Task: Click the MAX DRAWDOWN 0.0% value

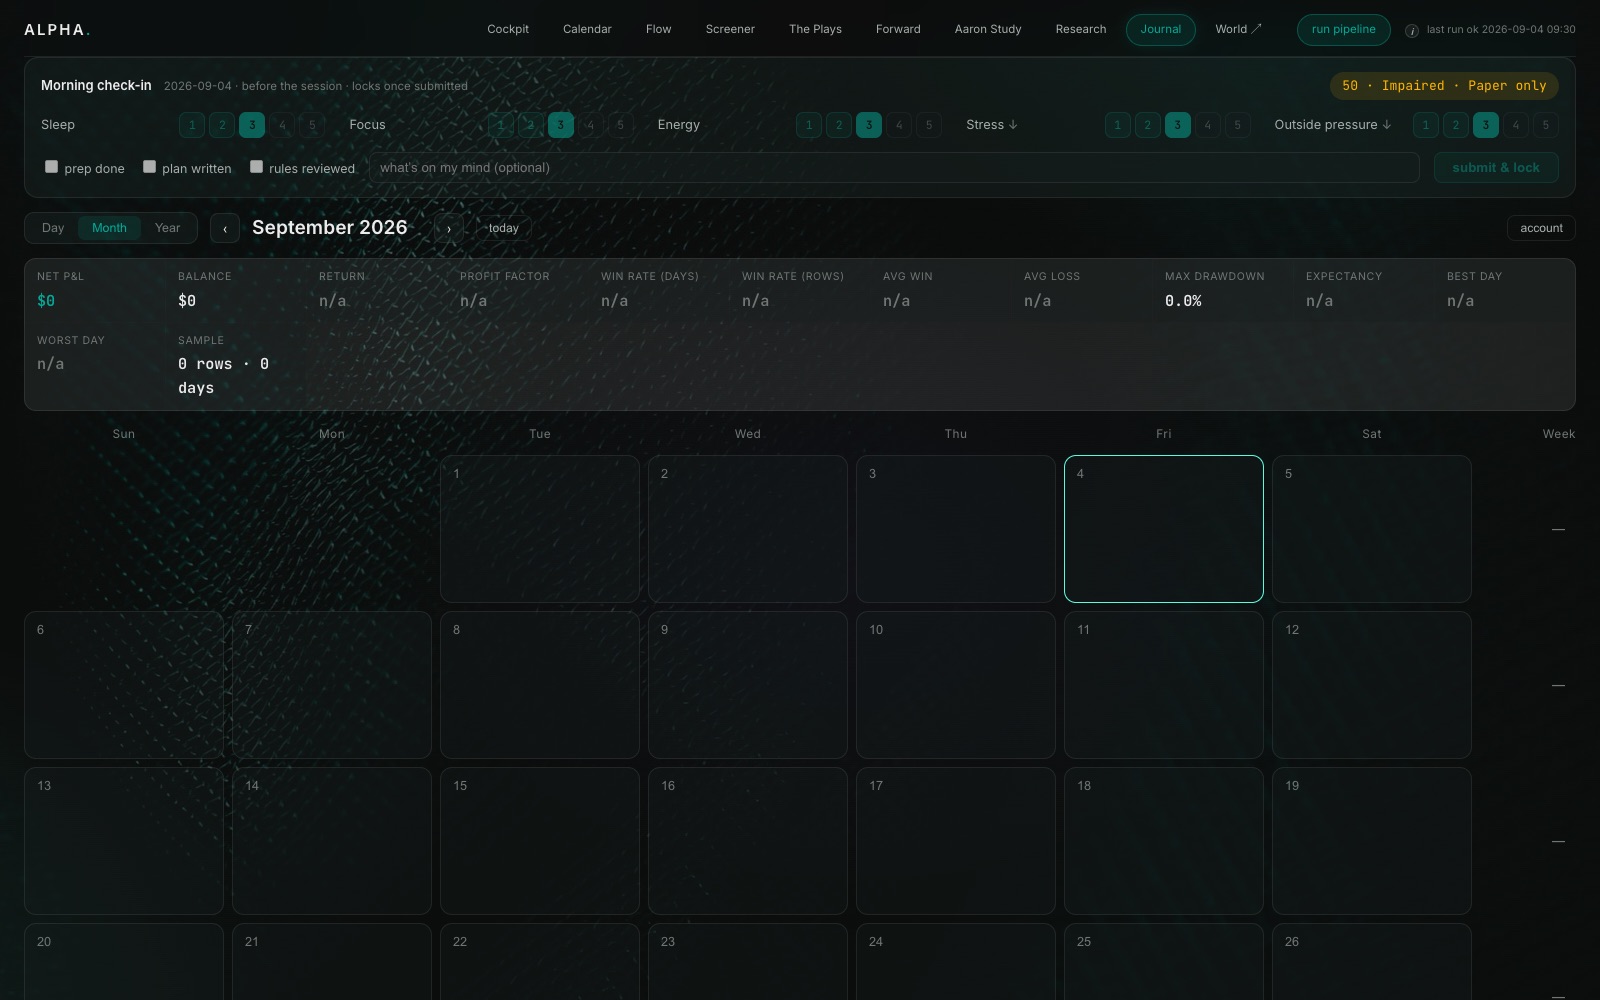Action: [x=1183, y=301]
